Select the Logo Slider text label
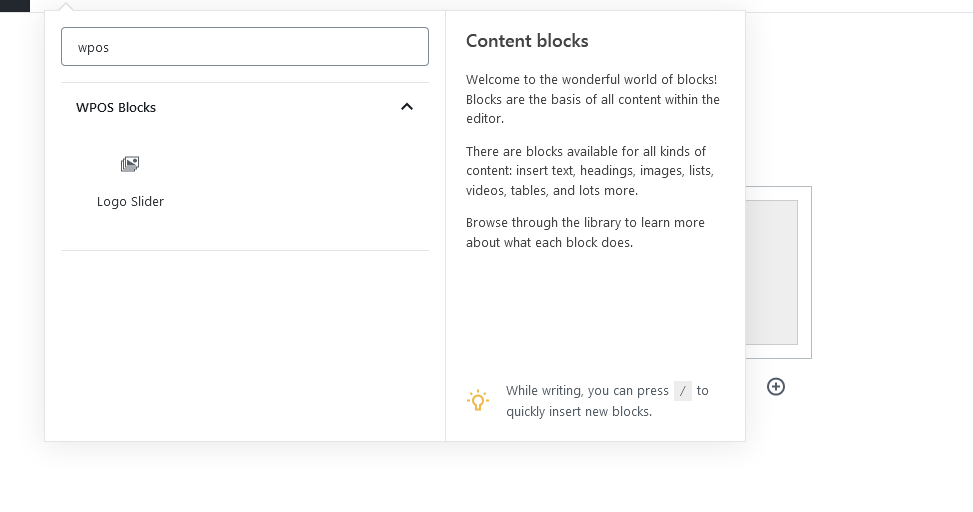Image resolution: width=973 pixels, height=512 pixels. pyautogui.click(x=130, y=201)
